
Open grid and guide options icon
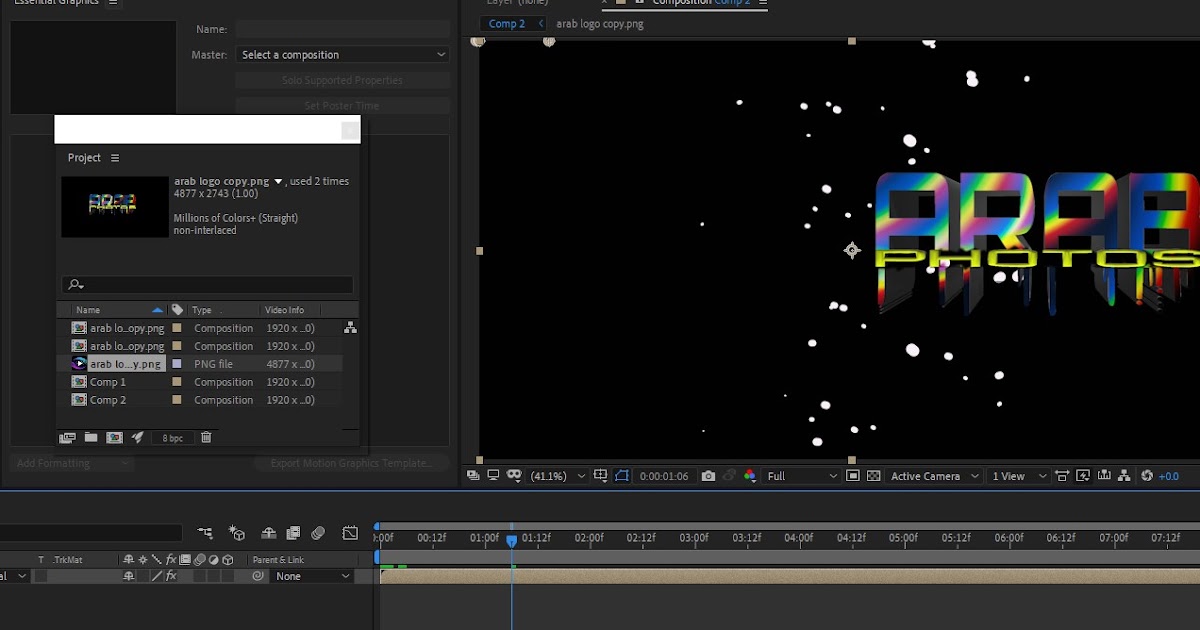(x=600, y=476)
